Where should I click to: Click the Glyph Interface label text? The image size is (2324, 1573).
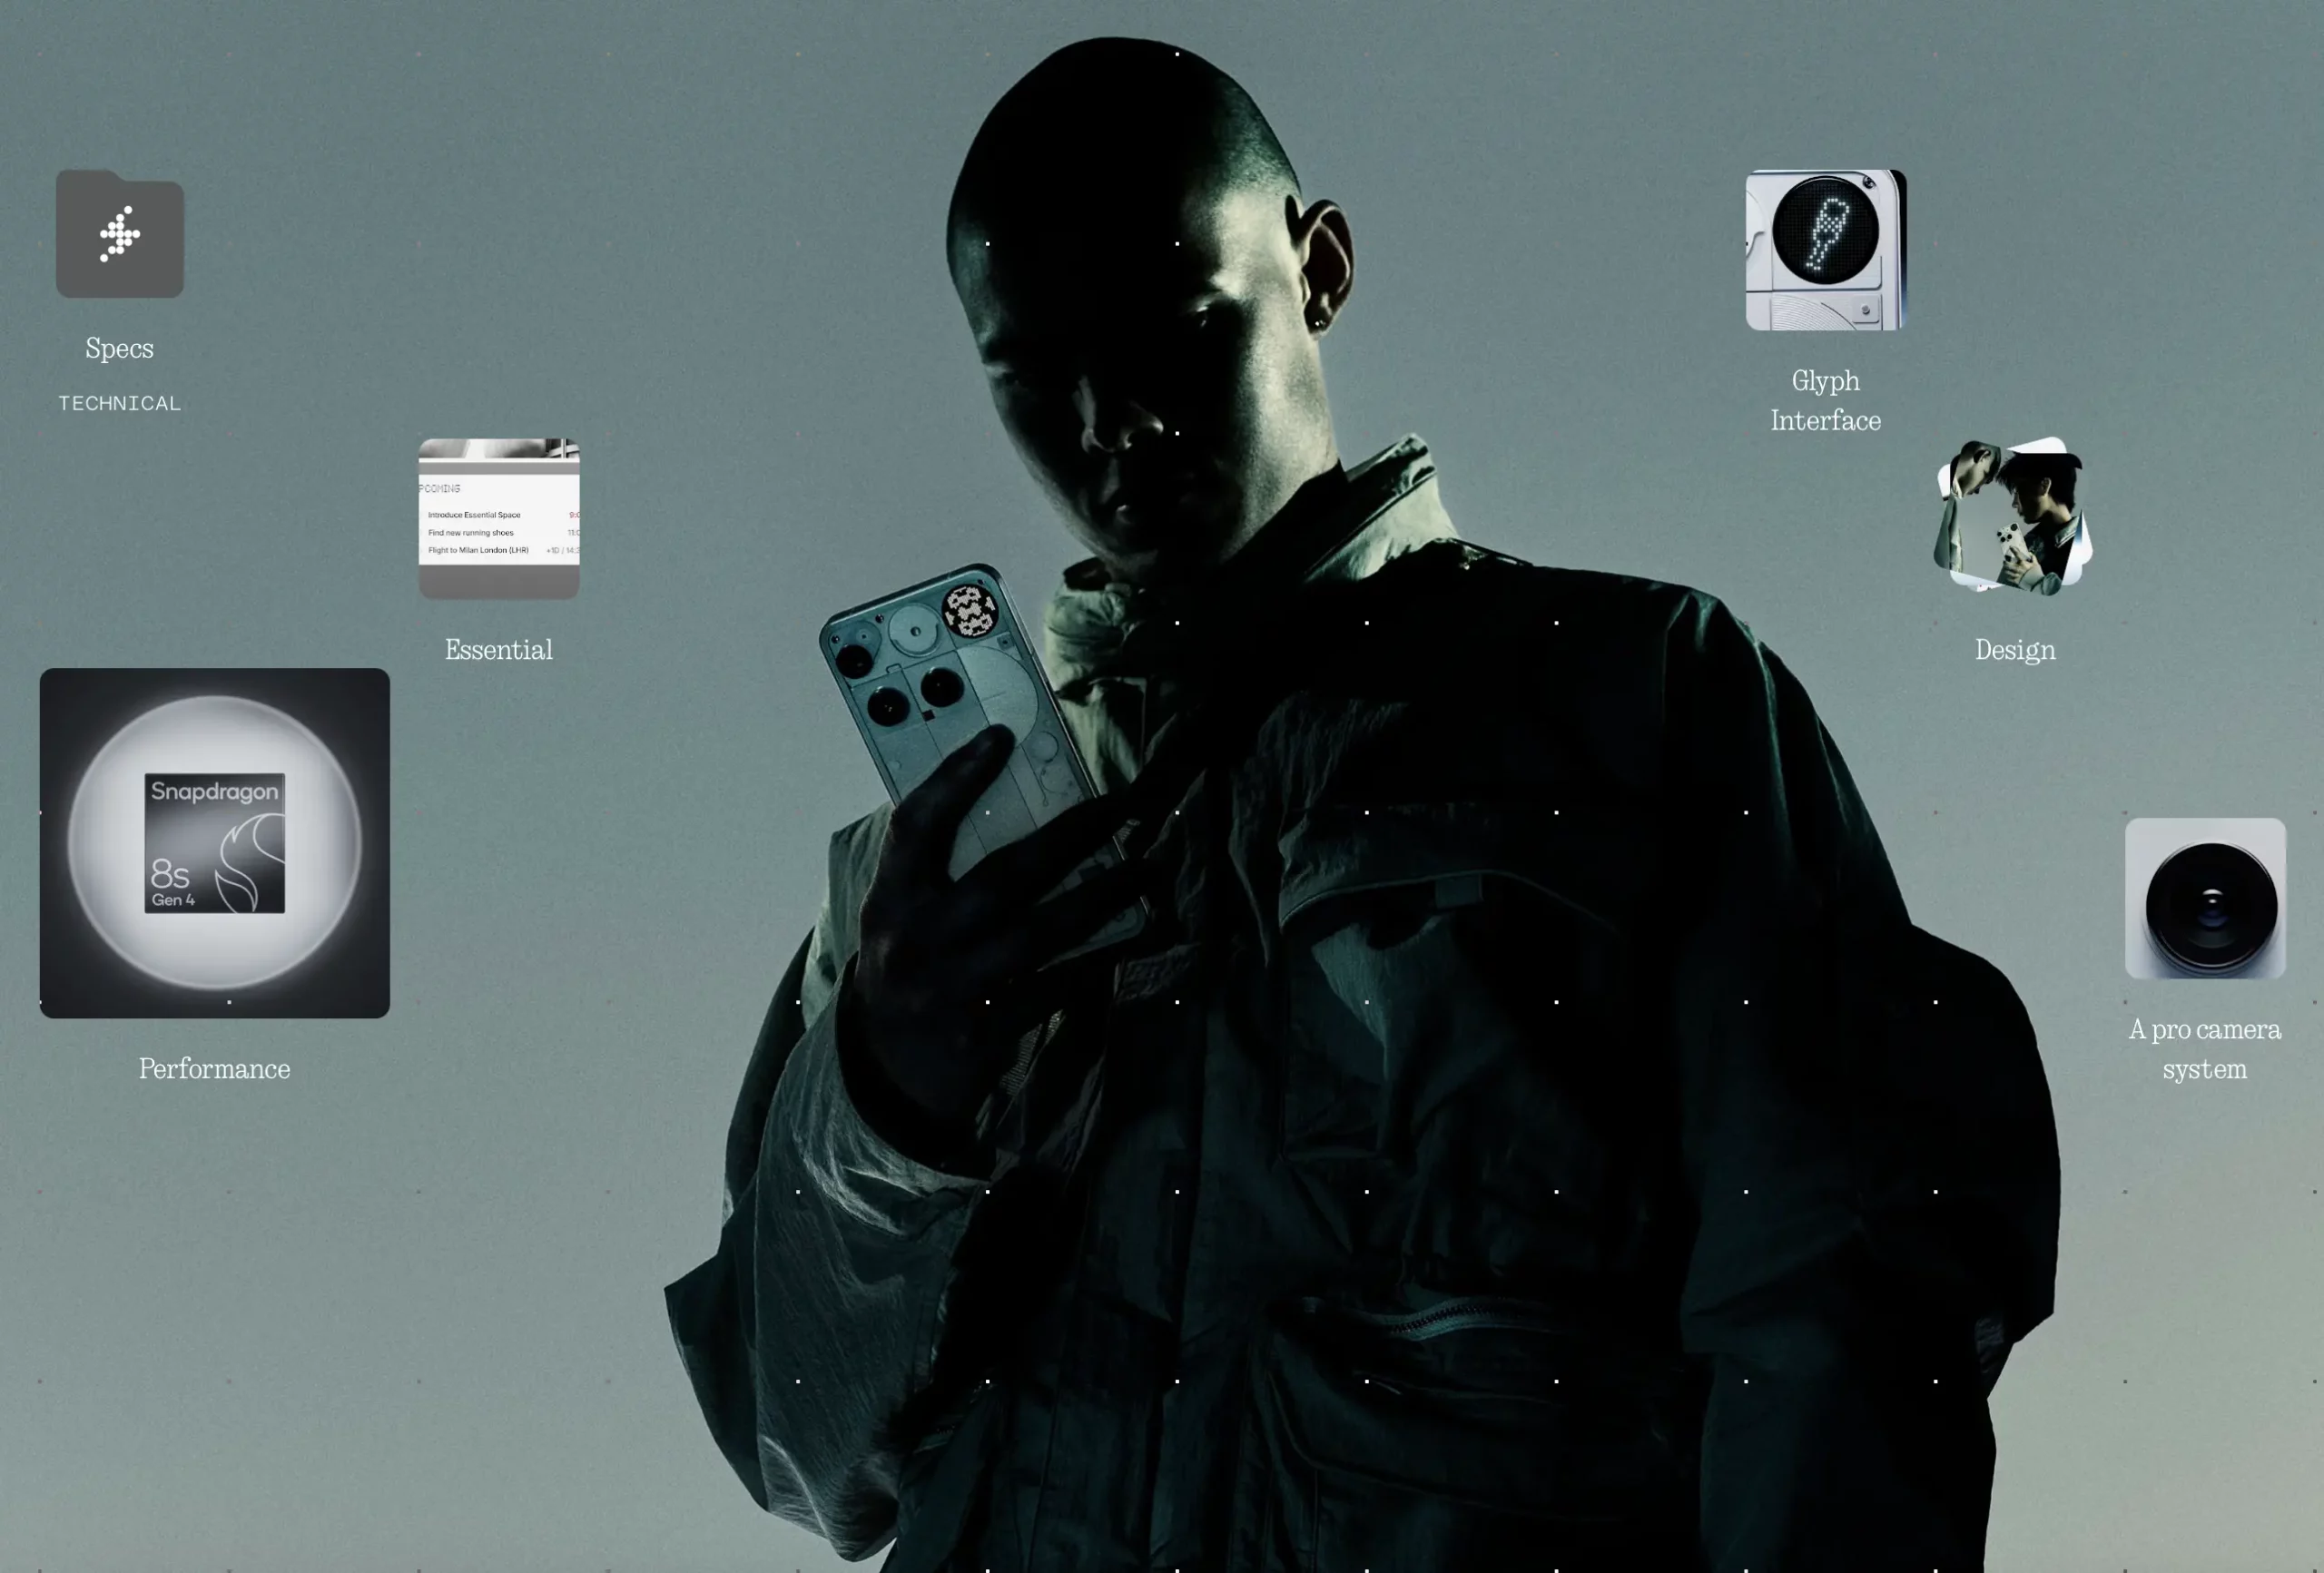tap(1825, 400)
